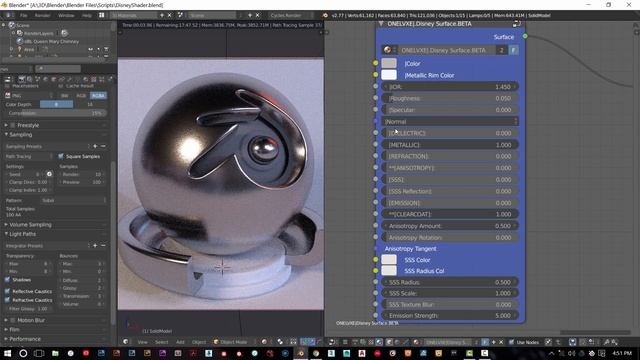Select RenderLayers in the outliner
The image size is (640, 360).
pyautogui.click(x=38, y=33)
